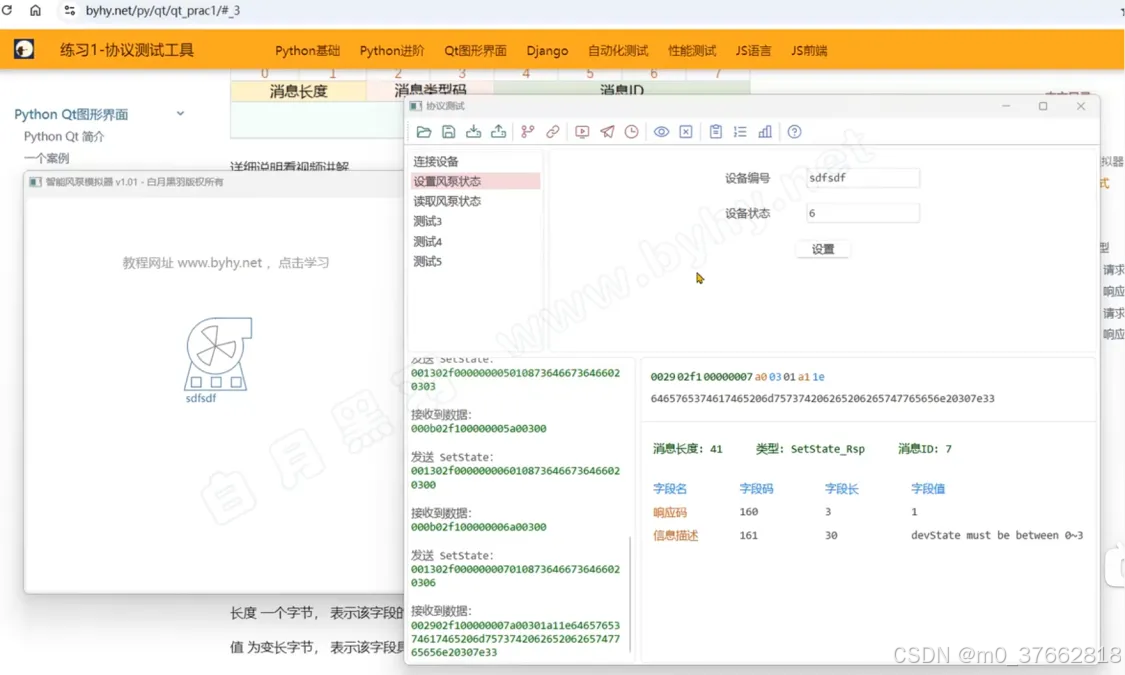The image size is (1125, 675).
Task: Click the browser home button
Action: [x=35, y=10]
